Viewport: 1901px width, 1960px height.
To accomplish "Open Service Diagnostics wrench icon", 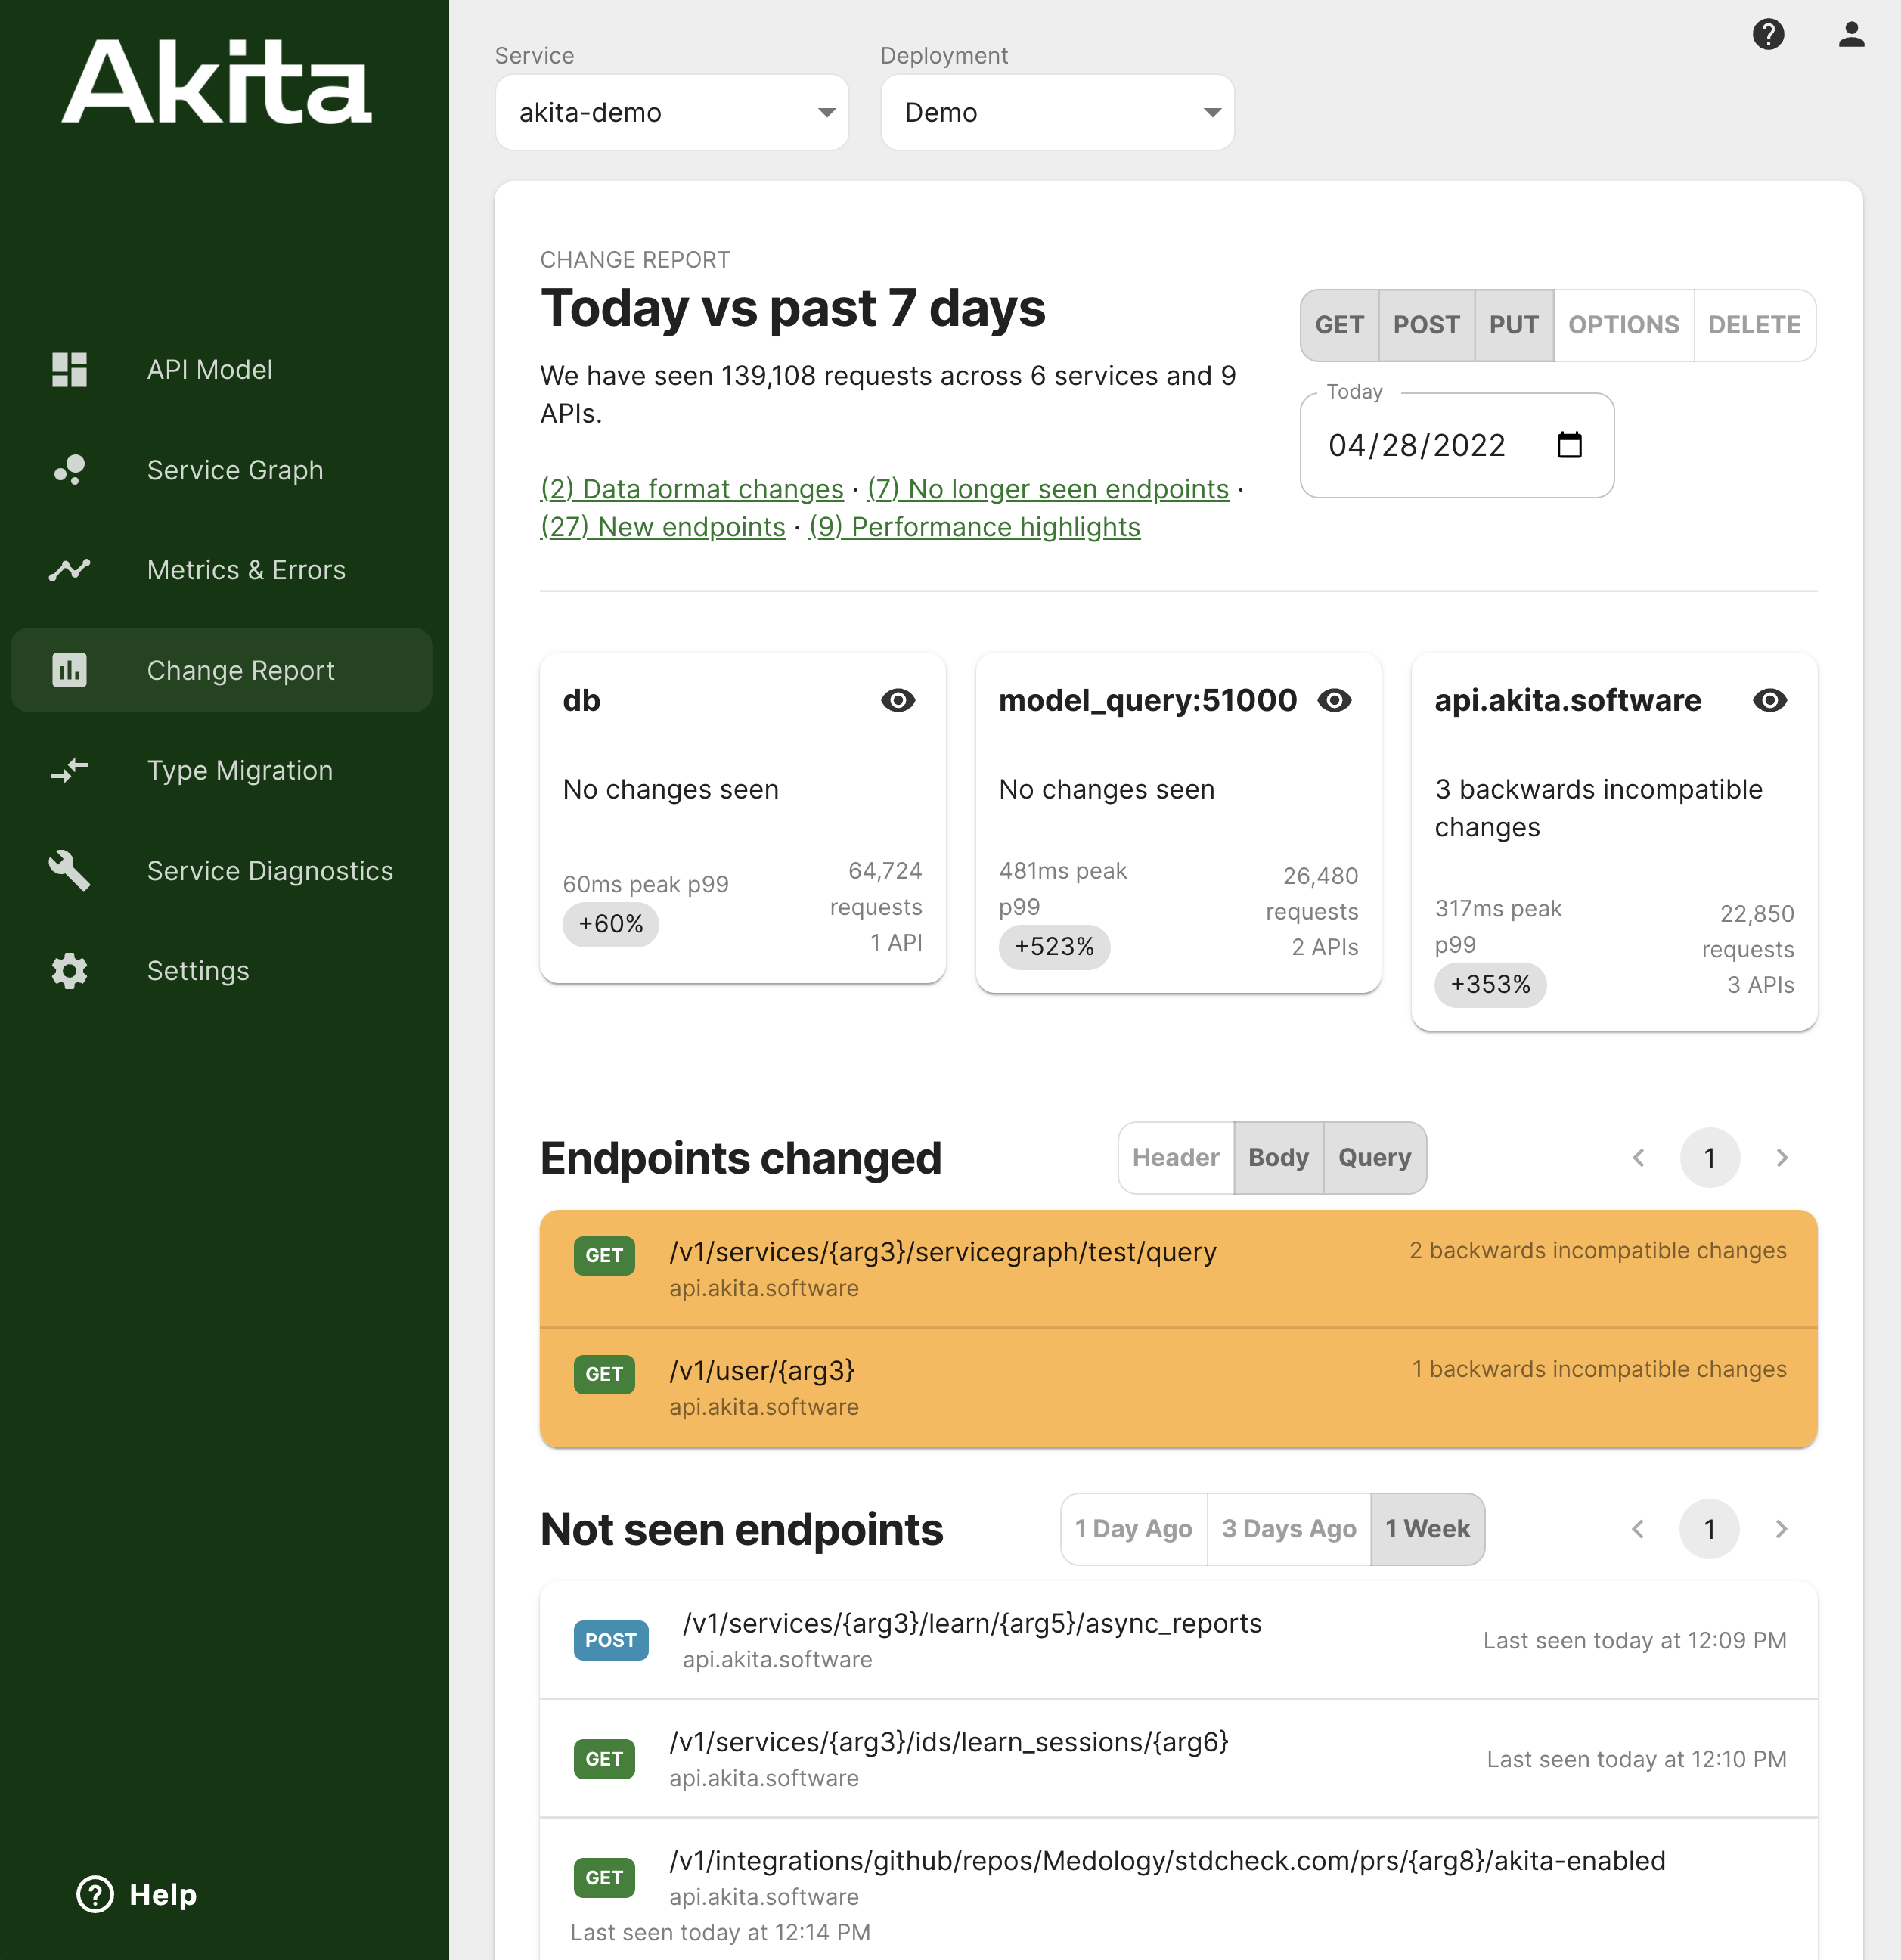I will [x=69, y=870].
